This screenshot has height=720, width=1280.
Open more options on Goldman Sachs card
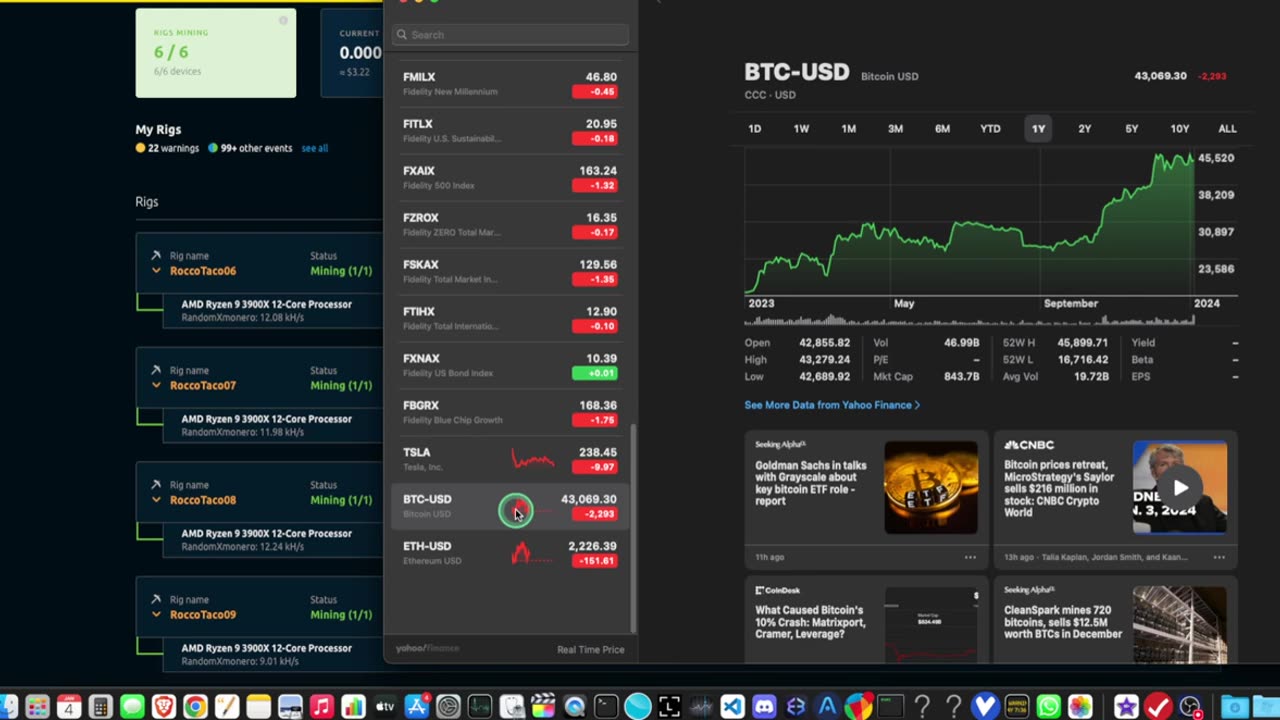tap(970, 557)
